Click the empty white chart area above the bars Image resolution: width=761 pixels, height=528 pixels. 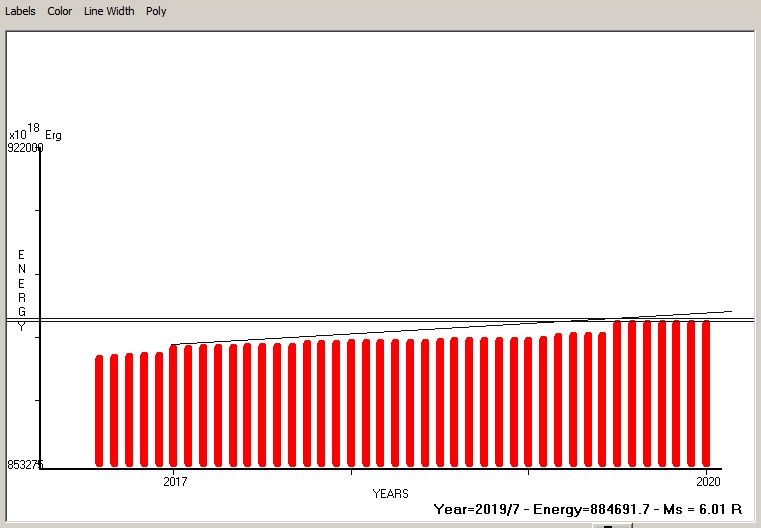pyautogui.click(x=400, y=180)
